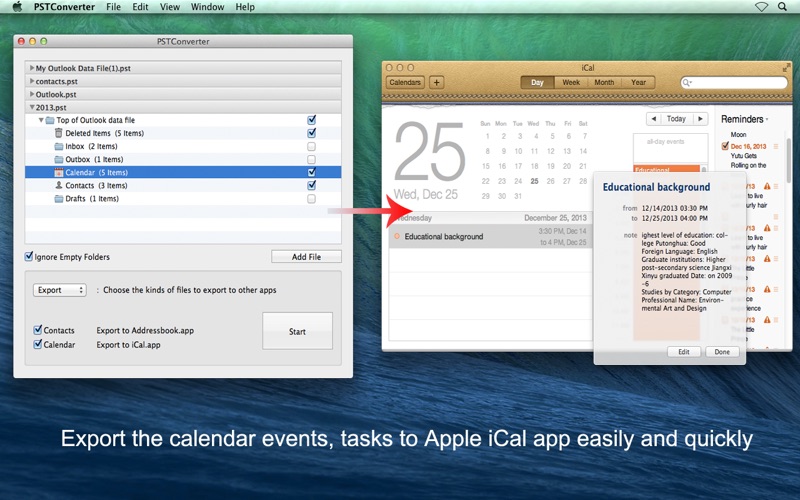Open the Apple menu
The width and height of the screenshot is (800, 500).
[x=17, y=7]
